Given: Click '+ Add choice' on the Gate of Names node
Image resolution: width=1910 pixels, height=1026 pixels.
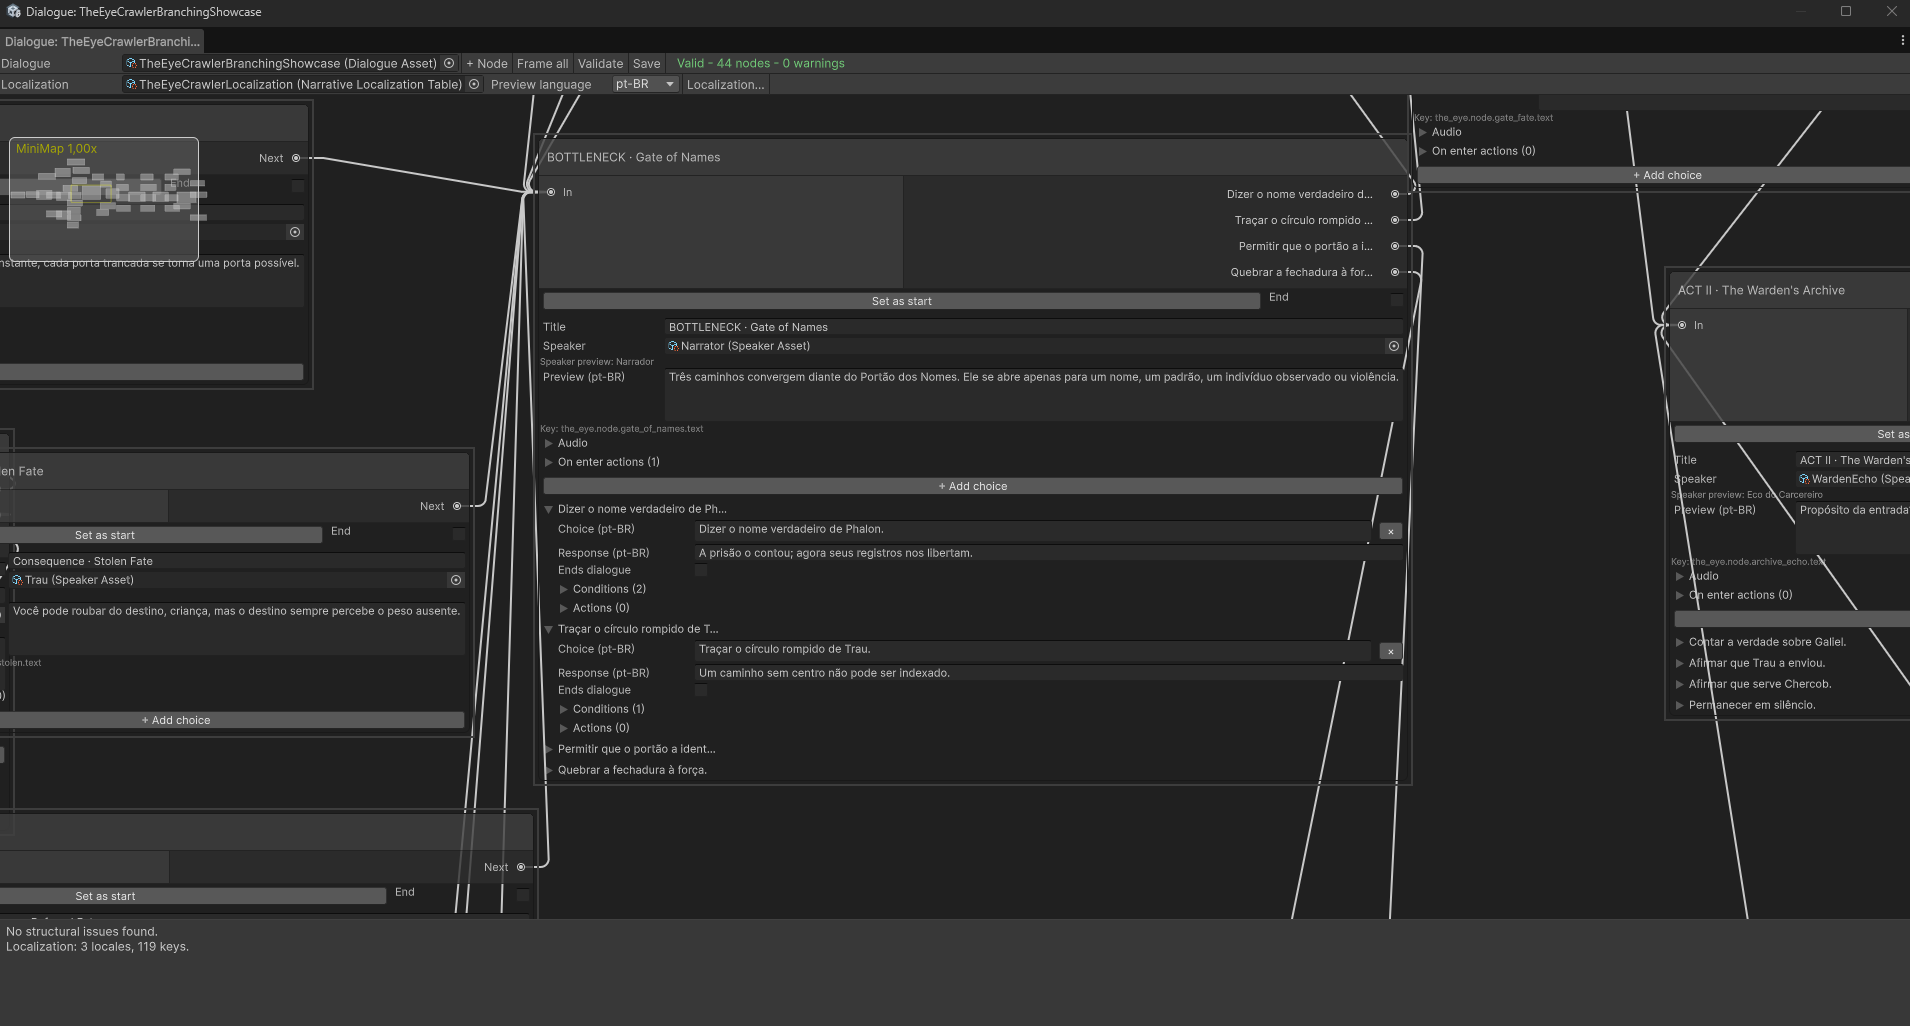Looking at the screenshot, I should coord(972,486).
